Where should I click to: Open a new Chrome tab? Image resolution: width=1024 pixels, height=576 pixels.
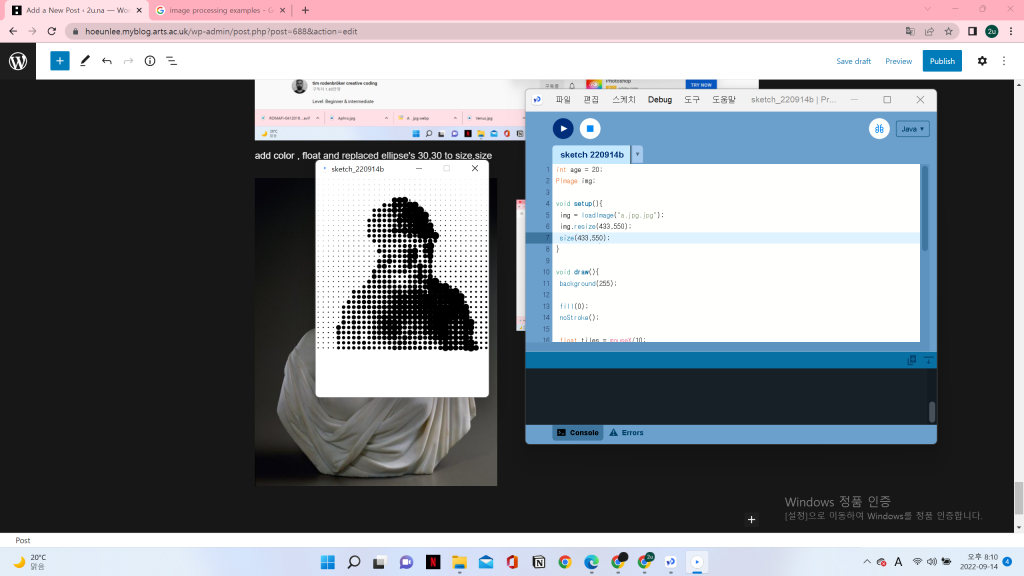[305, 10]
